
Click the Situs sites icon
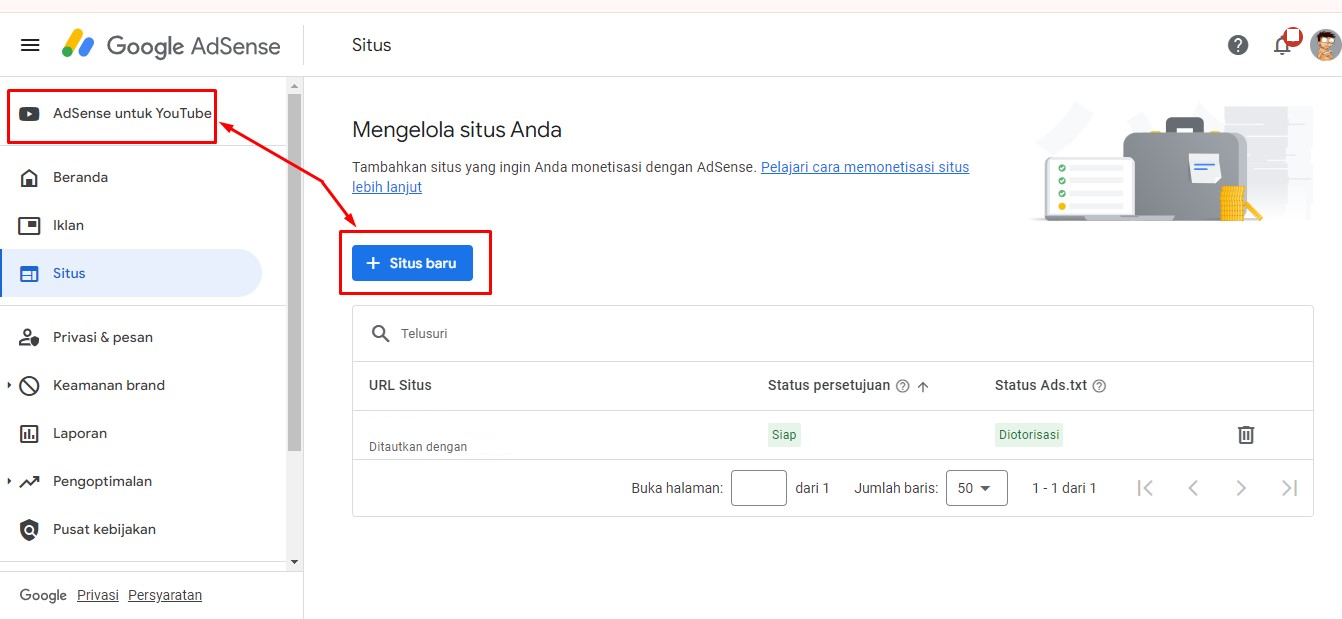pos(30,274)
